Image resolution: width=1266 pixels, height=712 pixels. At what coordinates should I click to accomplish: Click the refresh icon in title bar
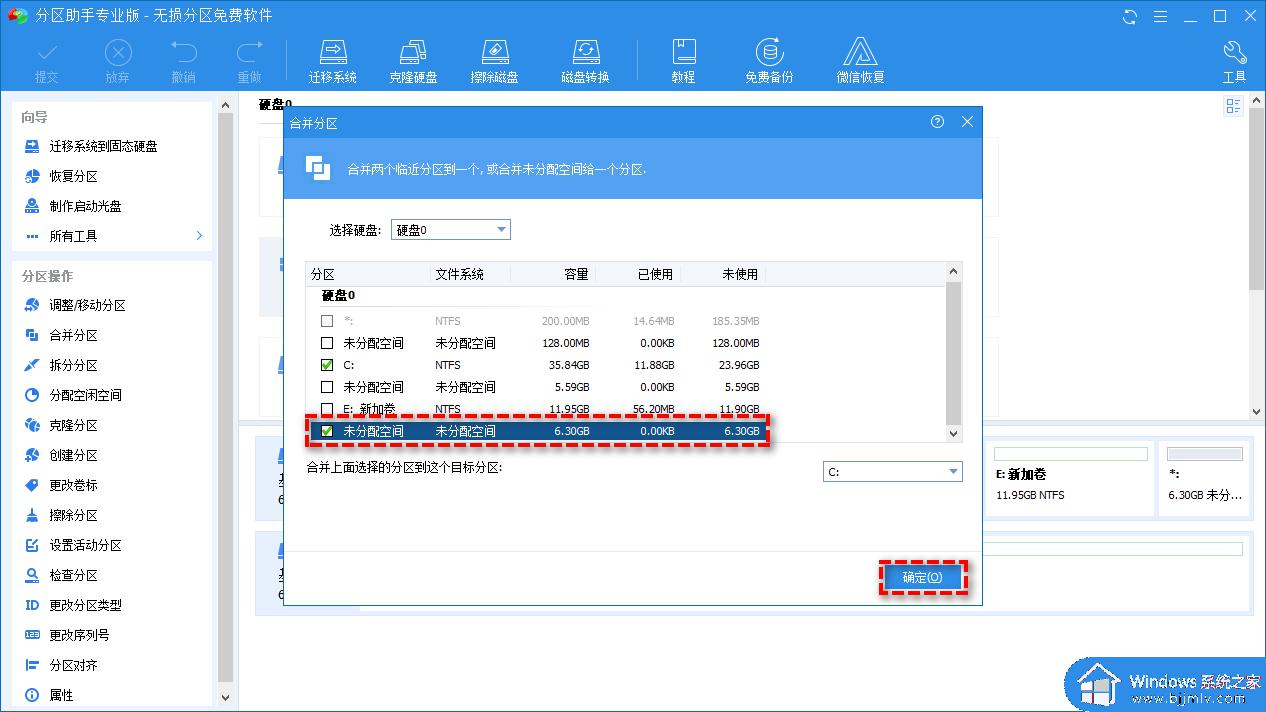pyautogui.click(x=1130, y=16)
